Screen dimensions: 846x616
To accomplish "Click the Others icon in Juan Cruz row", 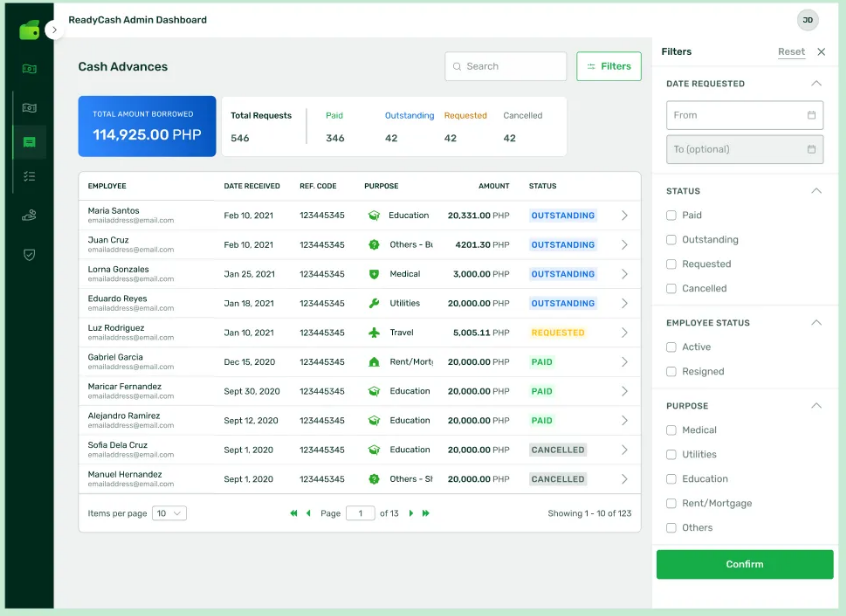I will click(x=374, y=244).
